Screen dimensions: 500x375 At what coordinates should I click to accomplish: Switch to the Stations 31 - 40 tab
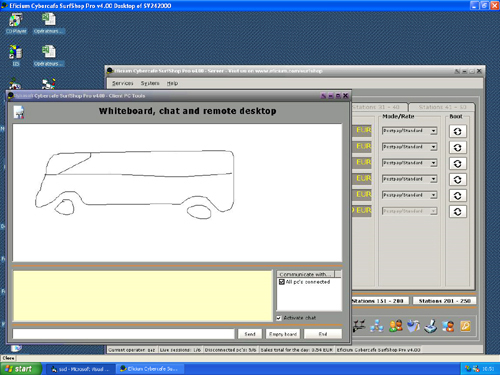[379, 107]
